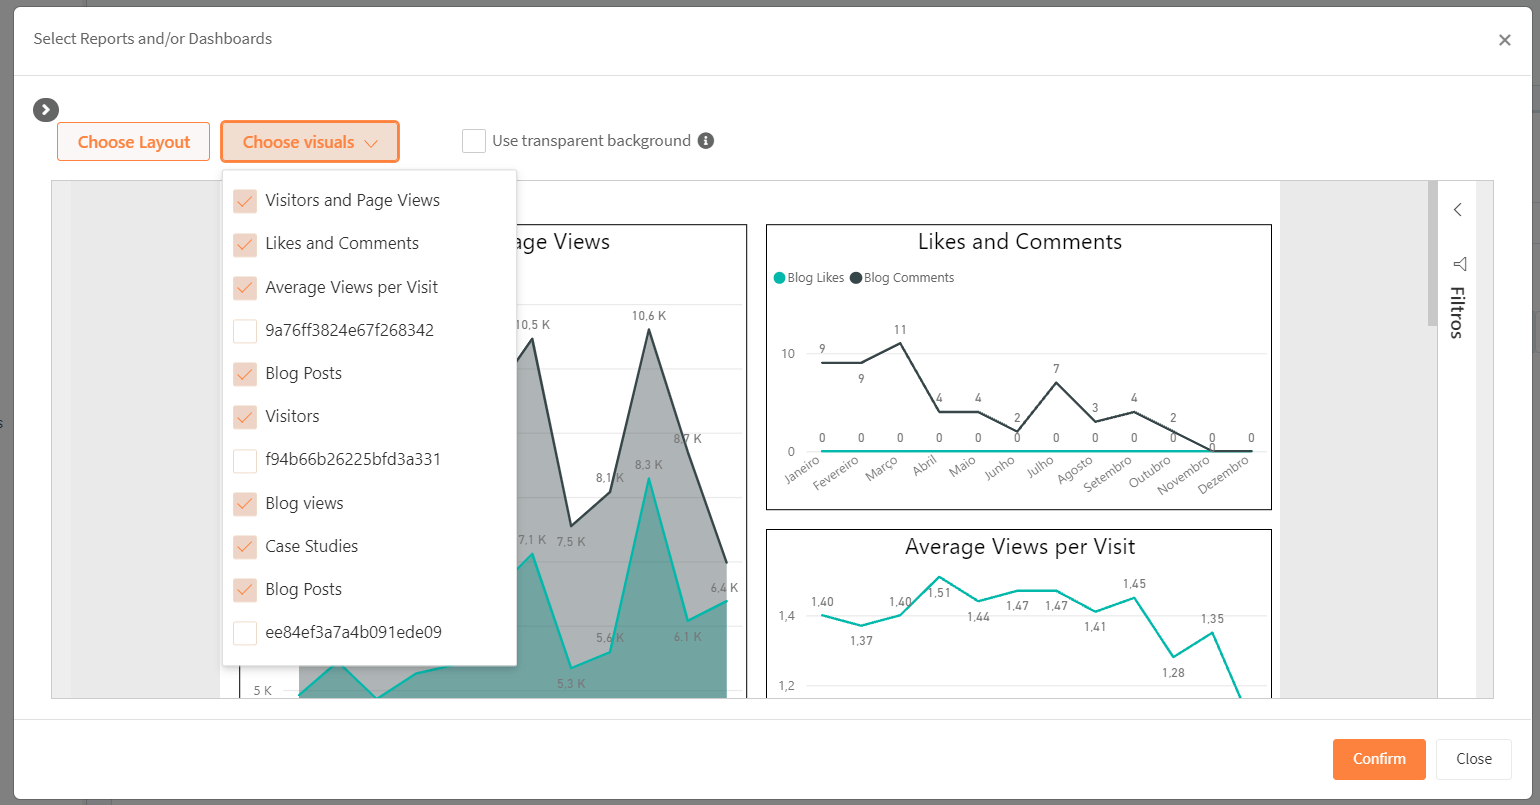Enable Use transparent background

473,140
